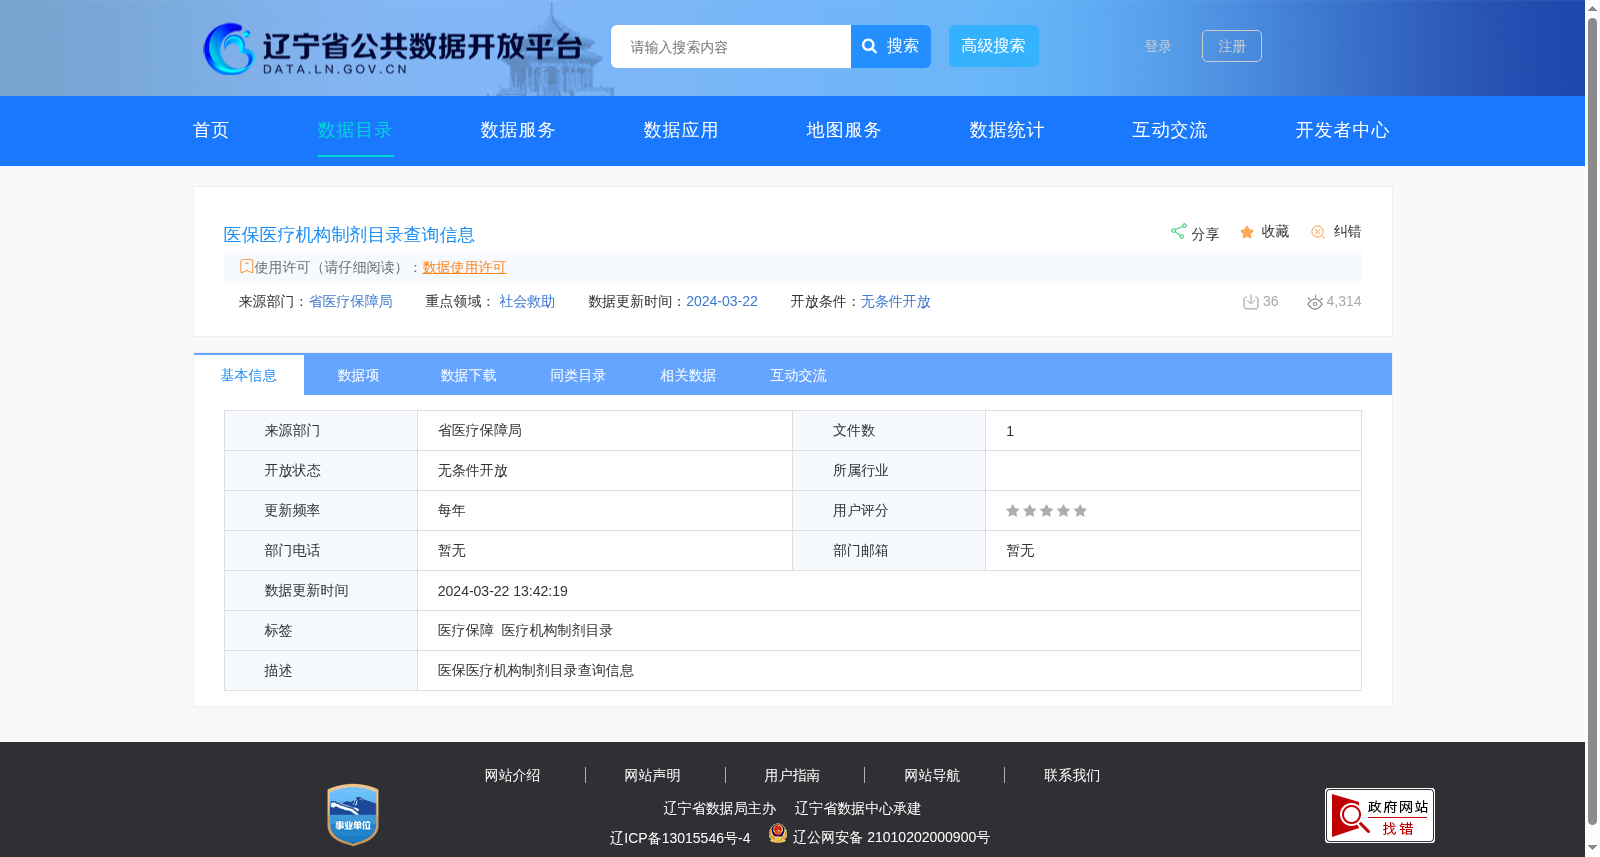
Task: Switch to the 数据下载 tab
Action: pyautogui.click(x=469, y=375)
